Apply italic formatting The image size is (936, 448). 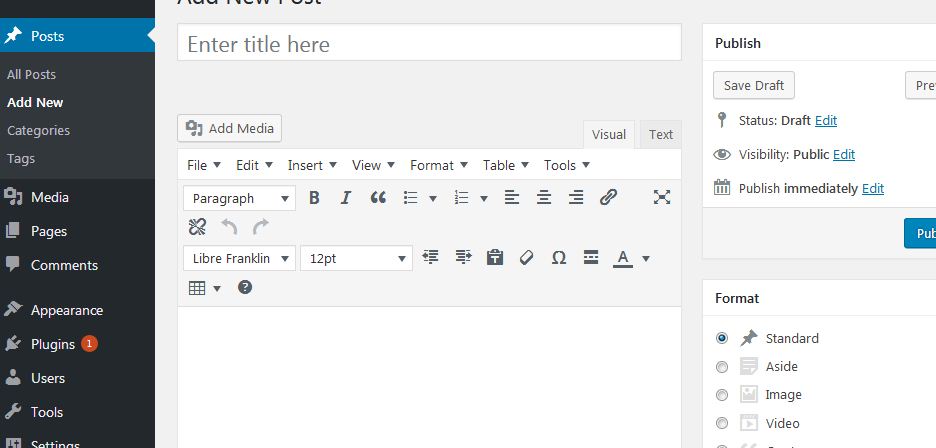pos(346,198)
